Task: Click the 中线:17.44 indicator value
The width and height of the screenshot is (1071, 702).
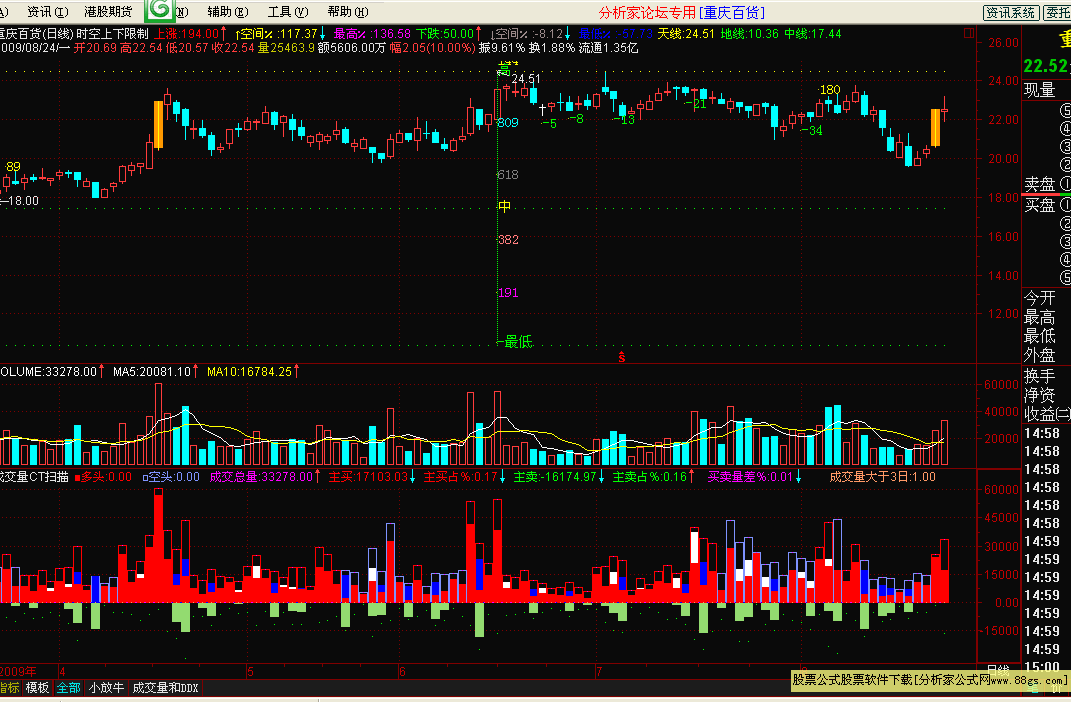Action: pyautogui.click(x=813, y=33)
